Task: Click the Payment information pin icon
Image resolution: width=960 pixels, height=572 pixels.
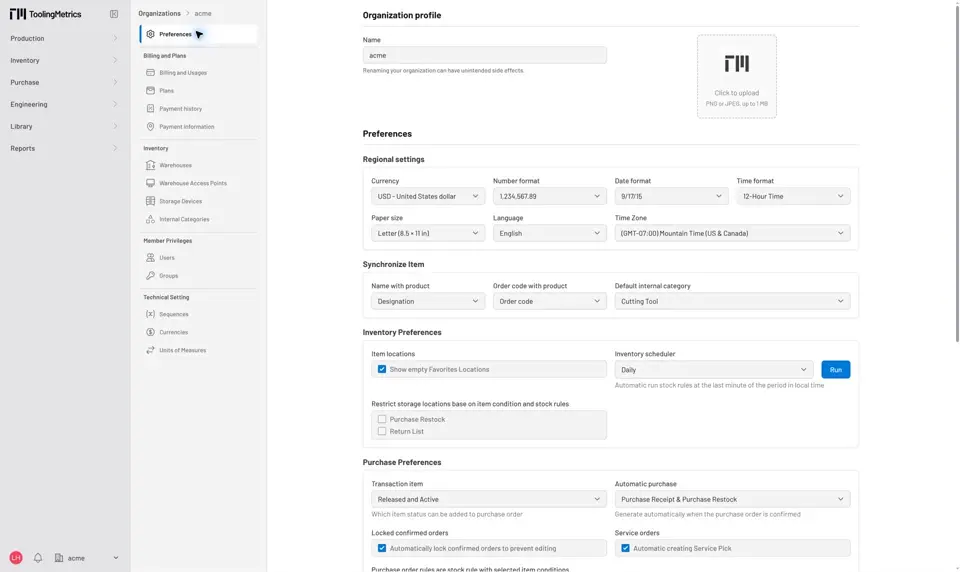Action: 151,126
